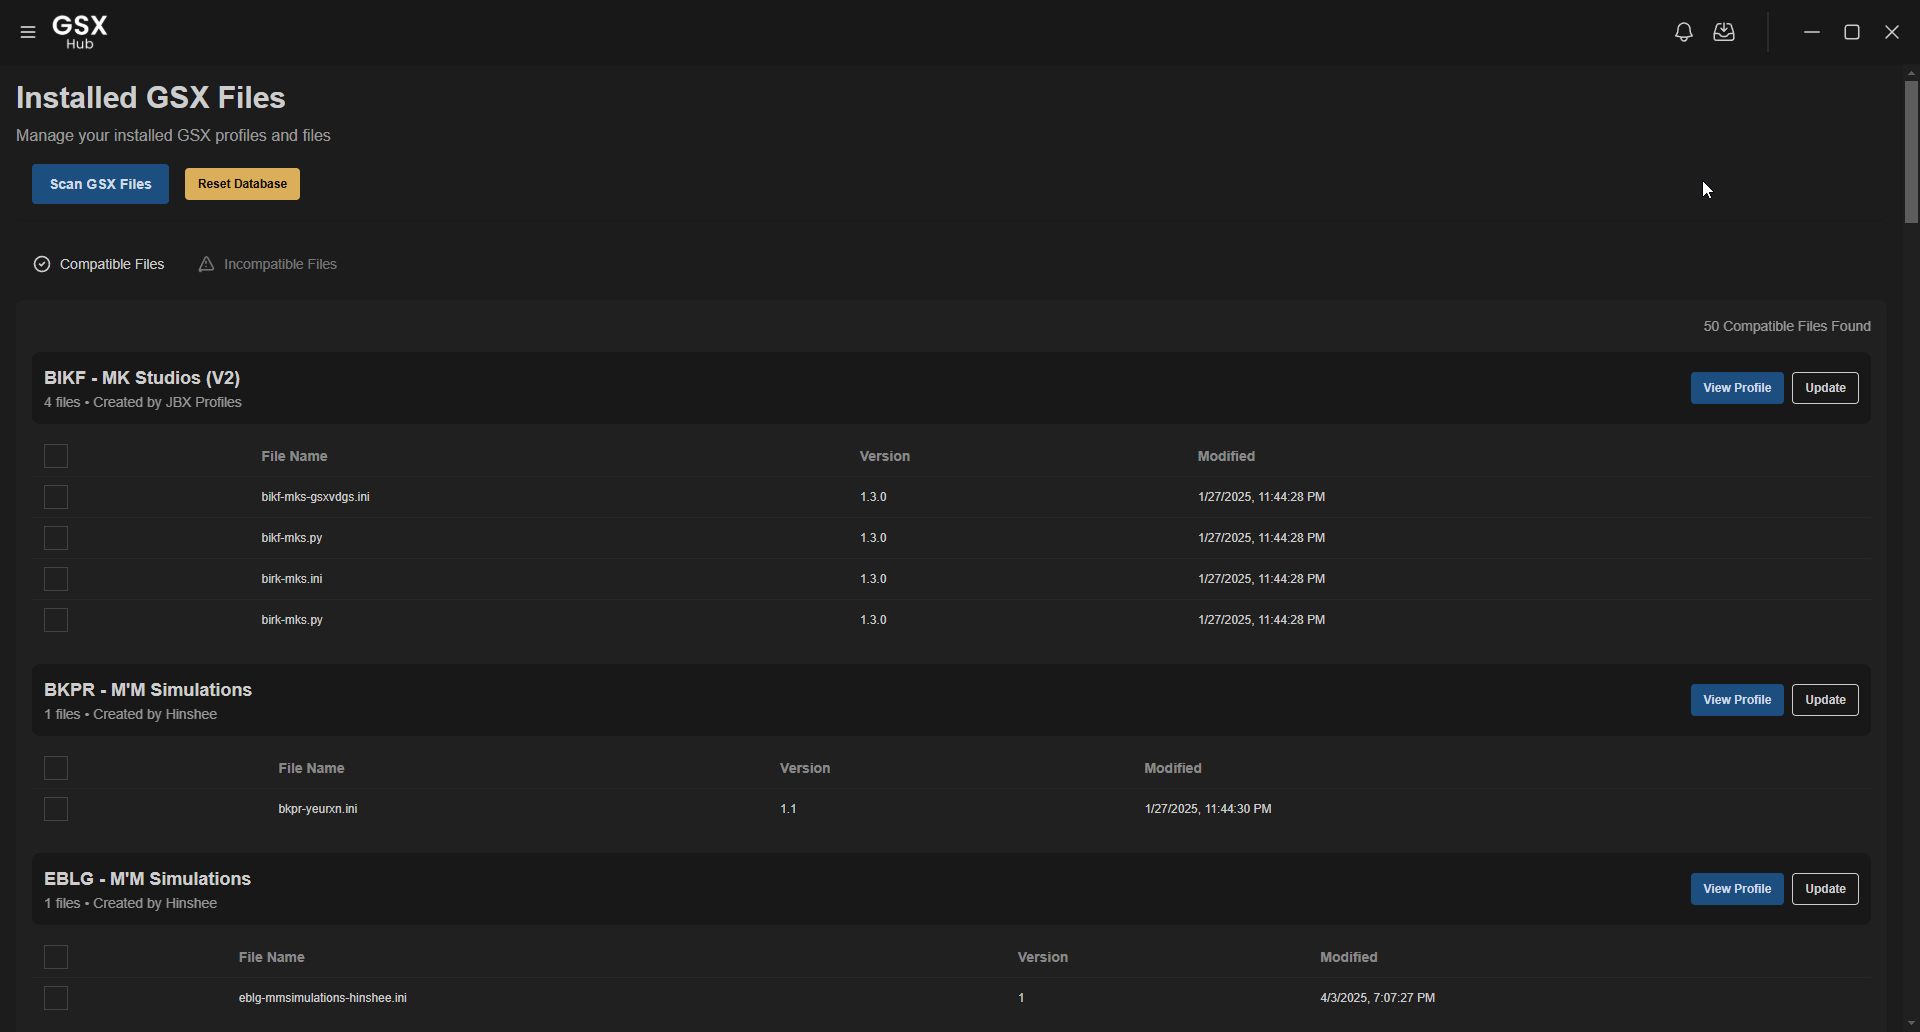Screen dimensions: 1920x1032
Task: Check eblg-mmsimulations-hinshee.ini checkbox
Action: pyautogui.click(x=56, y=998)
